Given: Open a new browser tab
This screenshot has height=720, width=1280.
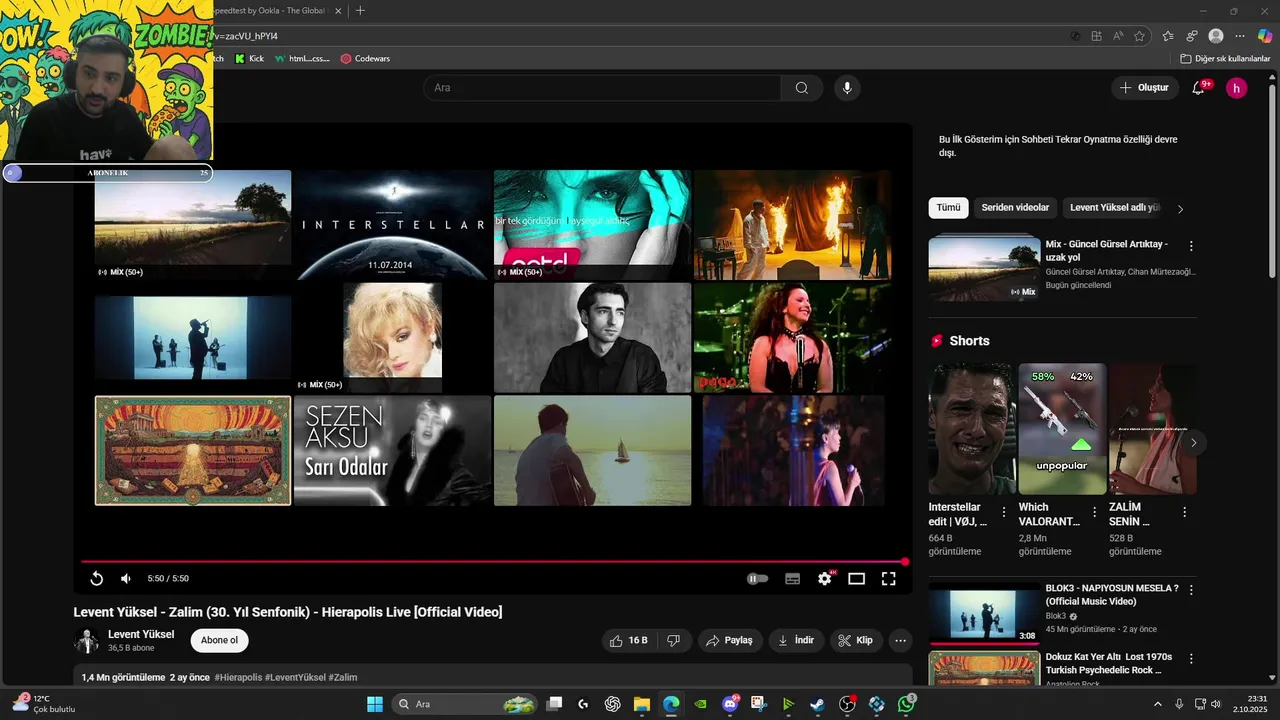Looking at the screenshot, I should [x=360, y=11].
